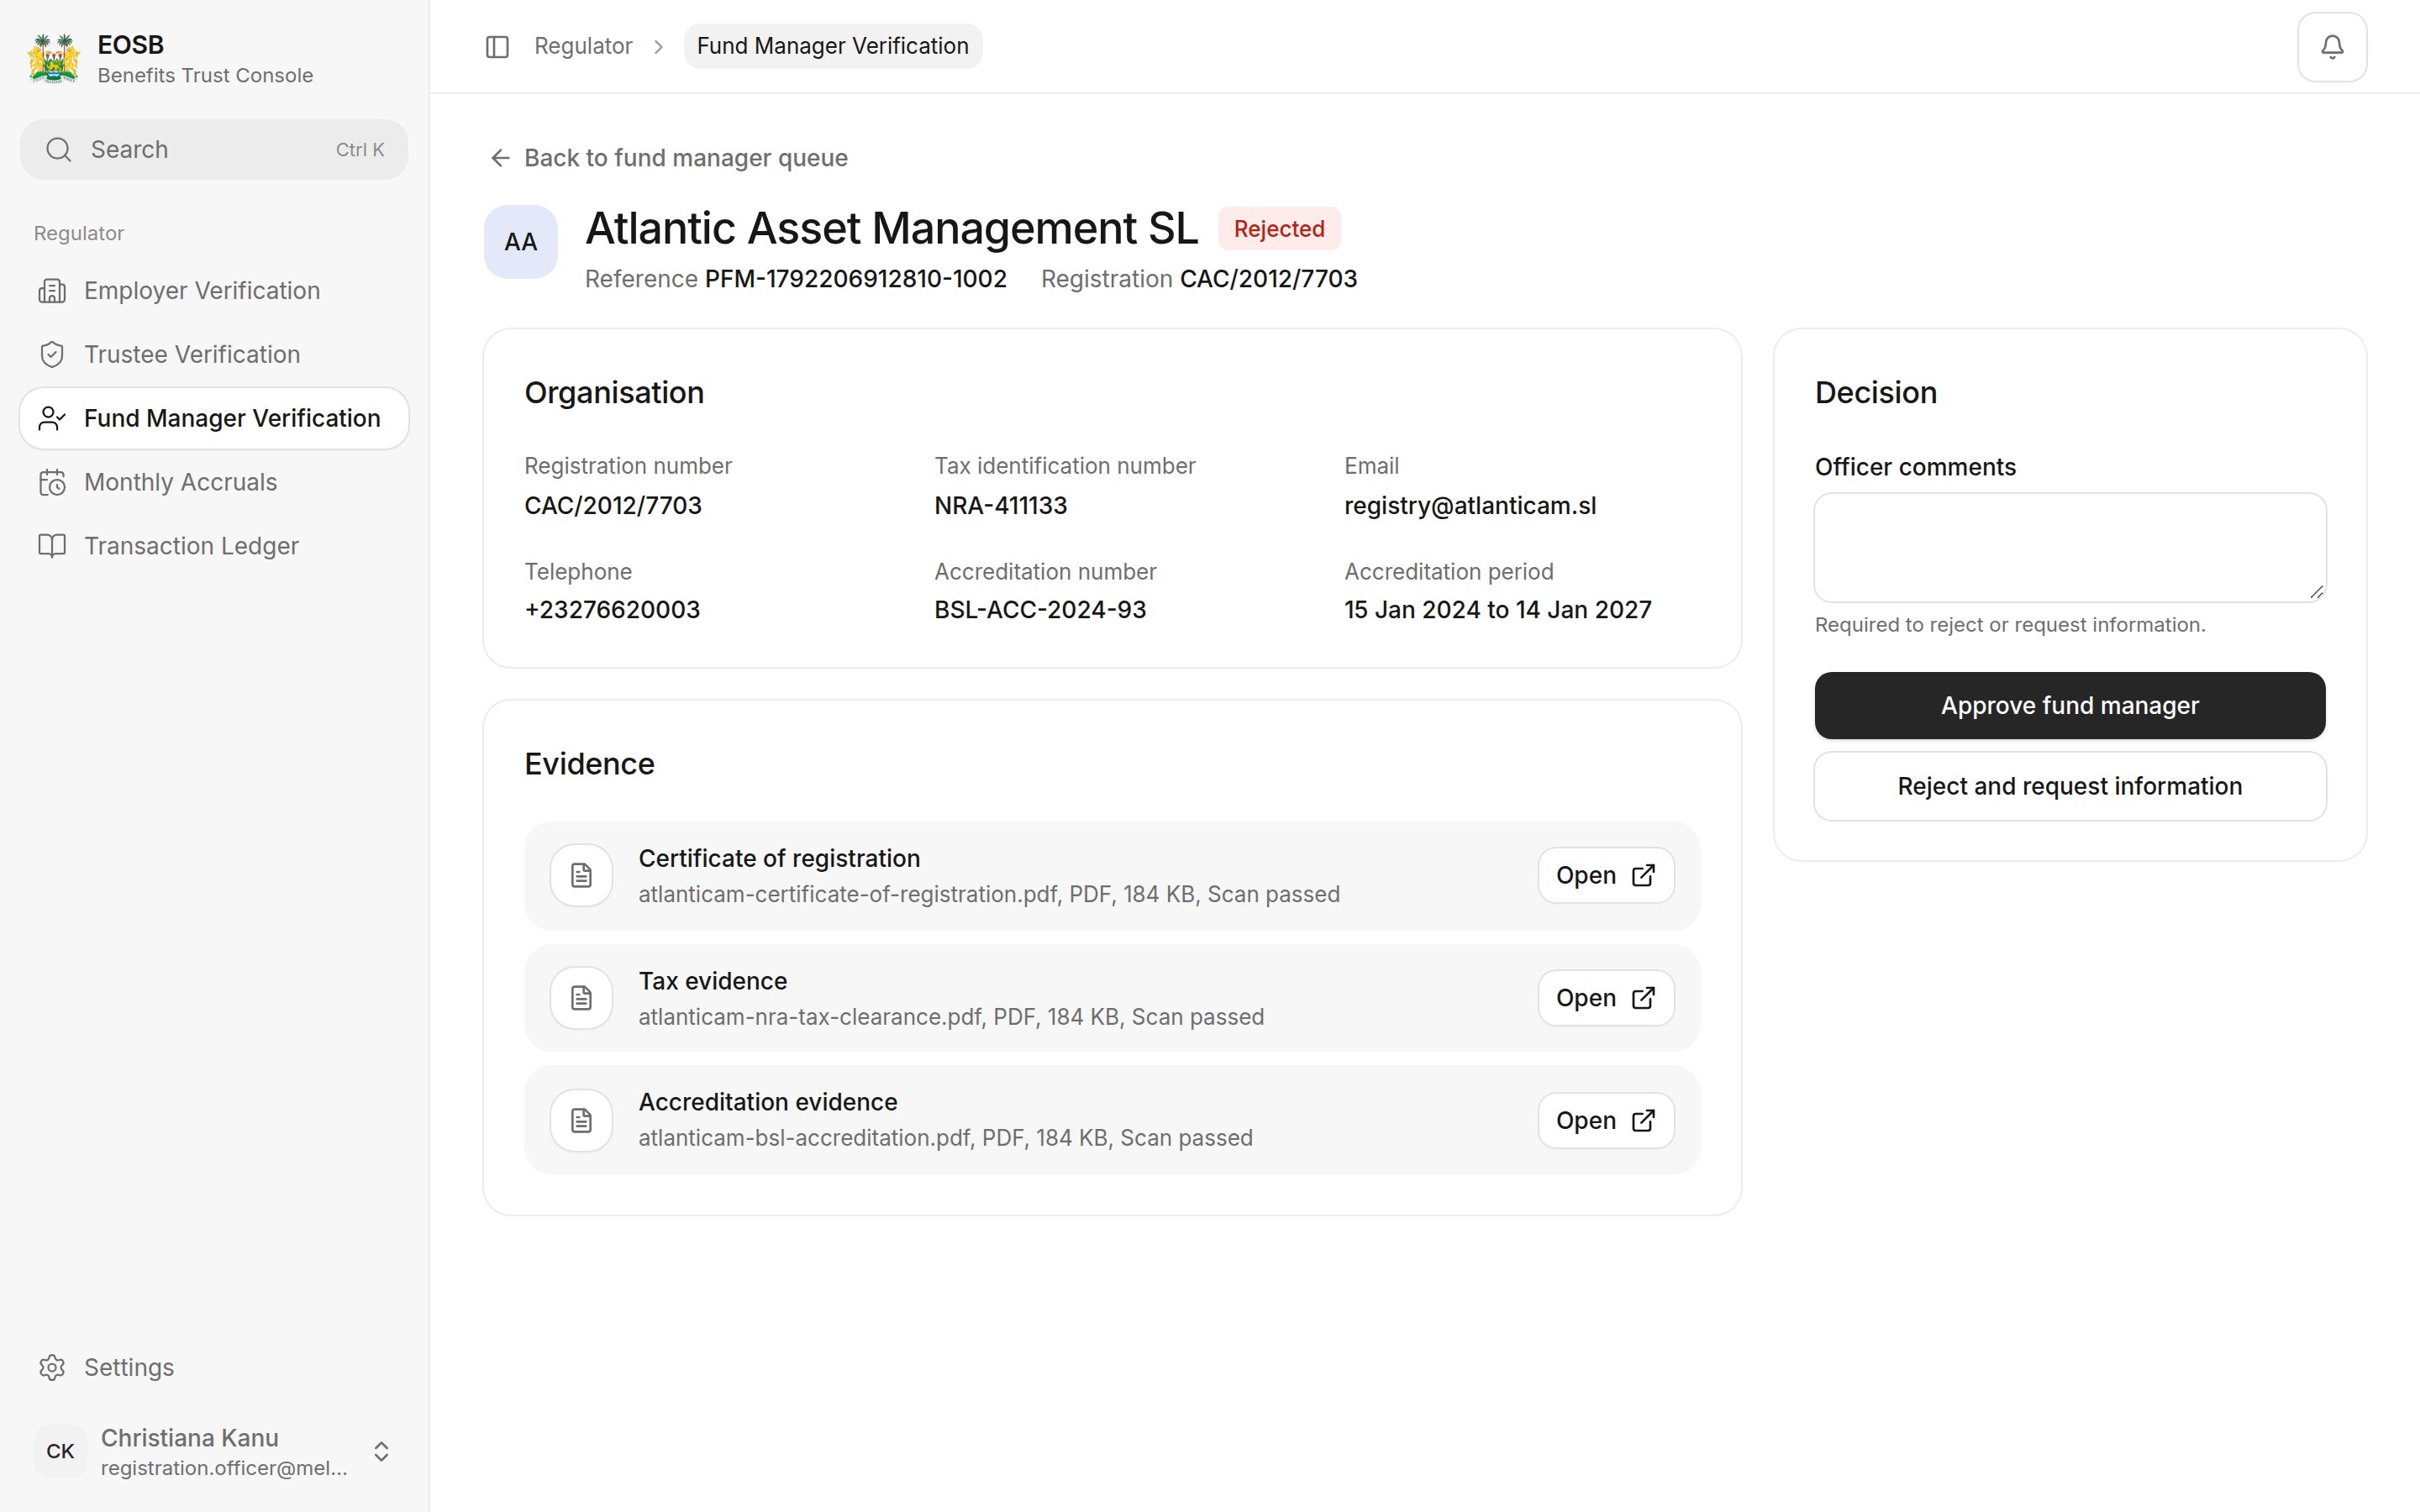Toggle the sidebar panel icon
The width and height of the screenshot is (2420, 1512).
(497, 47)
